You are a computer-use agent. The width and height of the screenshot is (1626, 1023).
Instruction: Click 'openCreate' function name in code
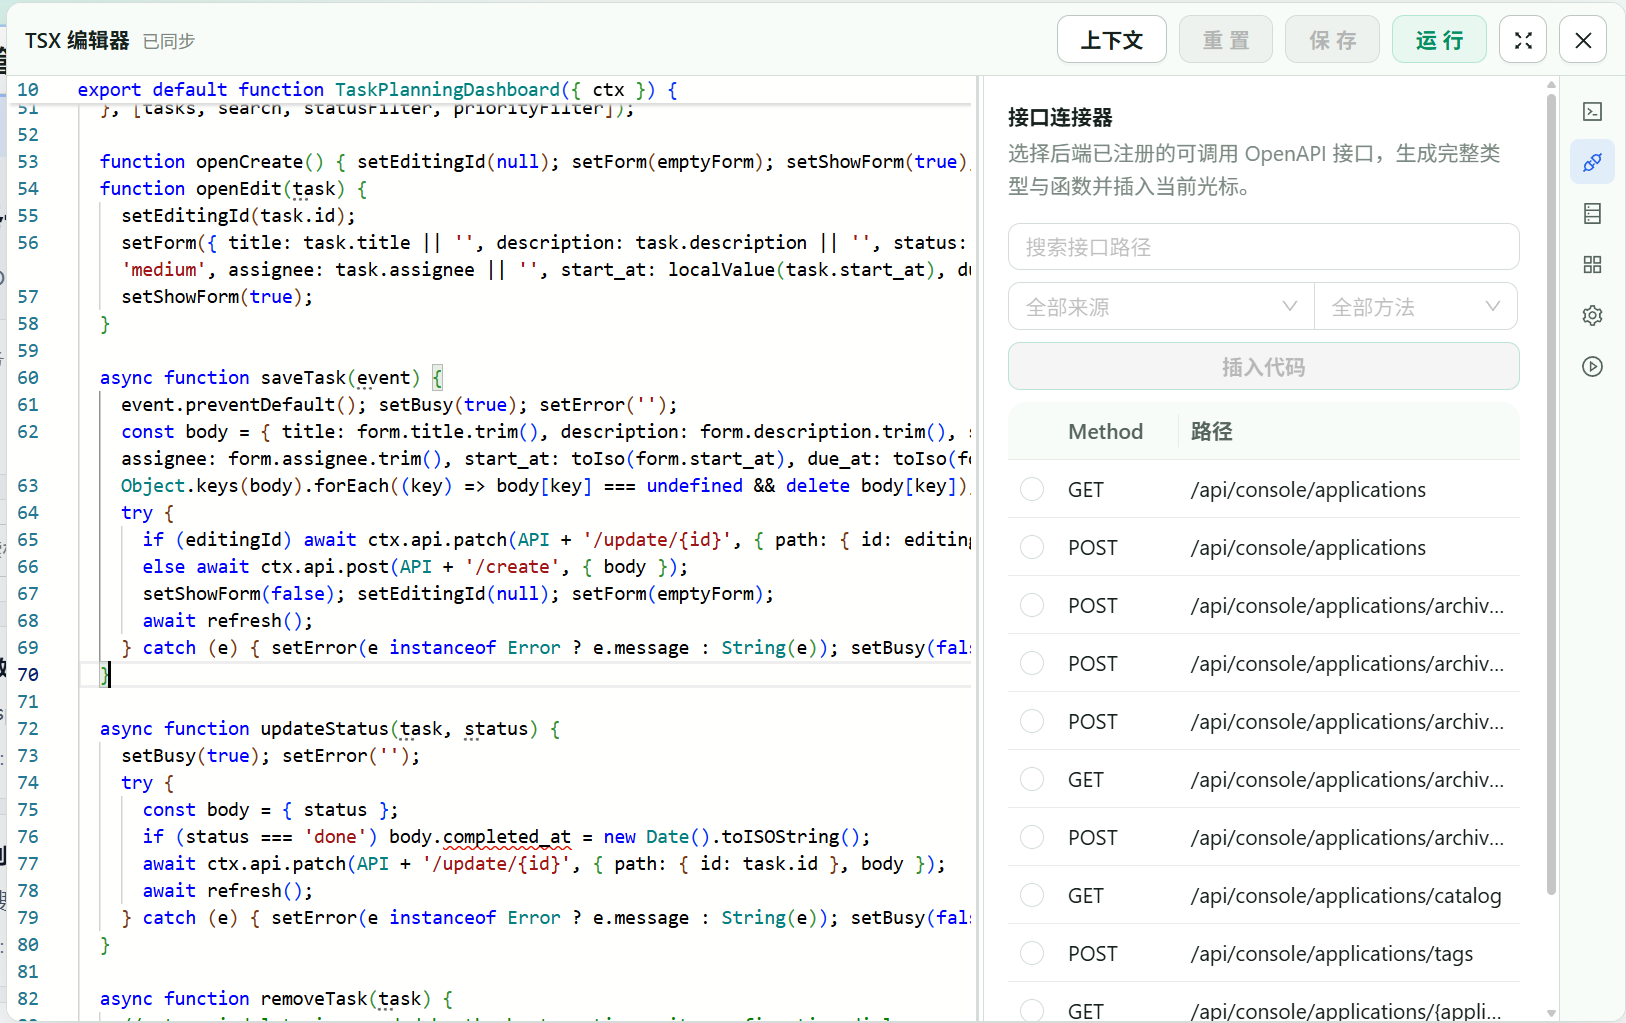pos(250,162)
